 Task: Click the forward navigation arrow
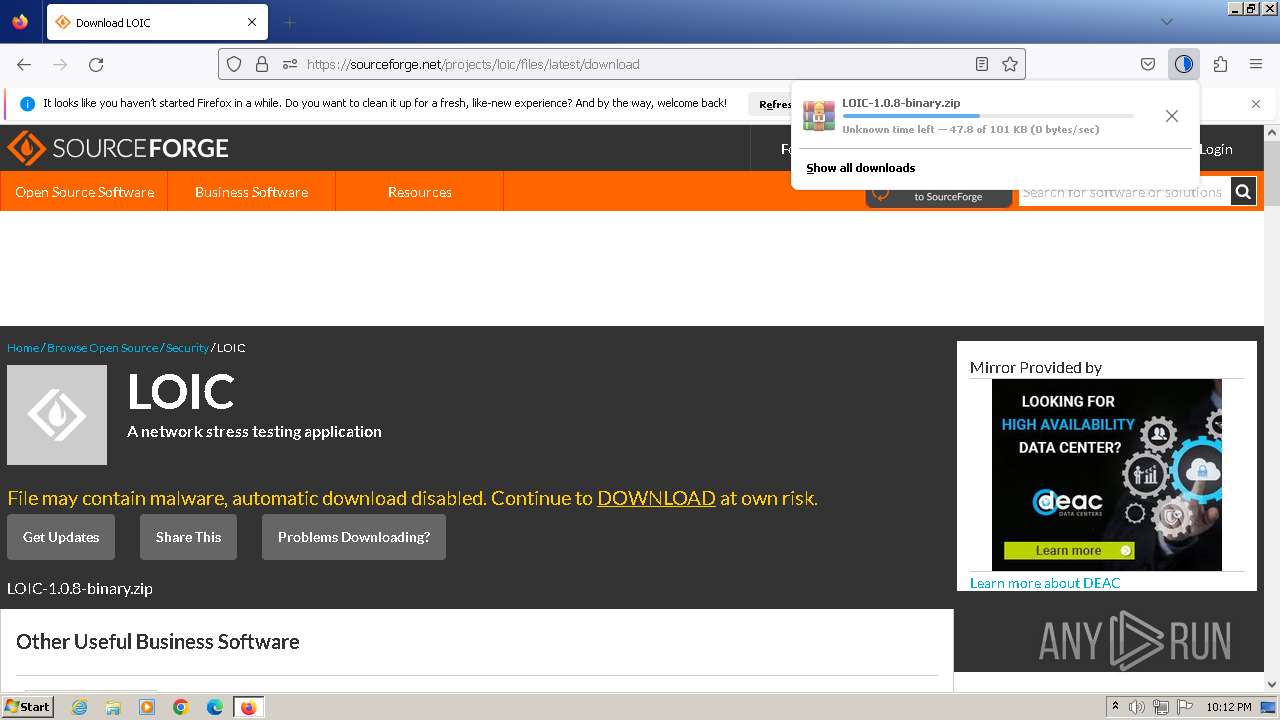(60, 64)
